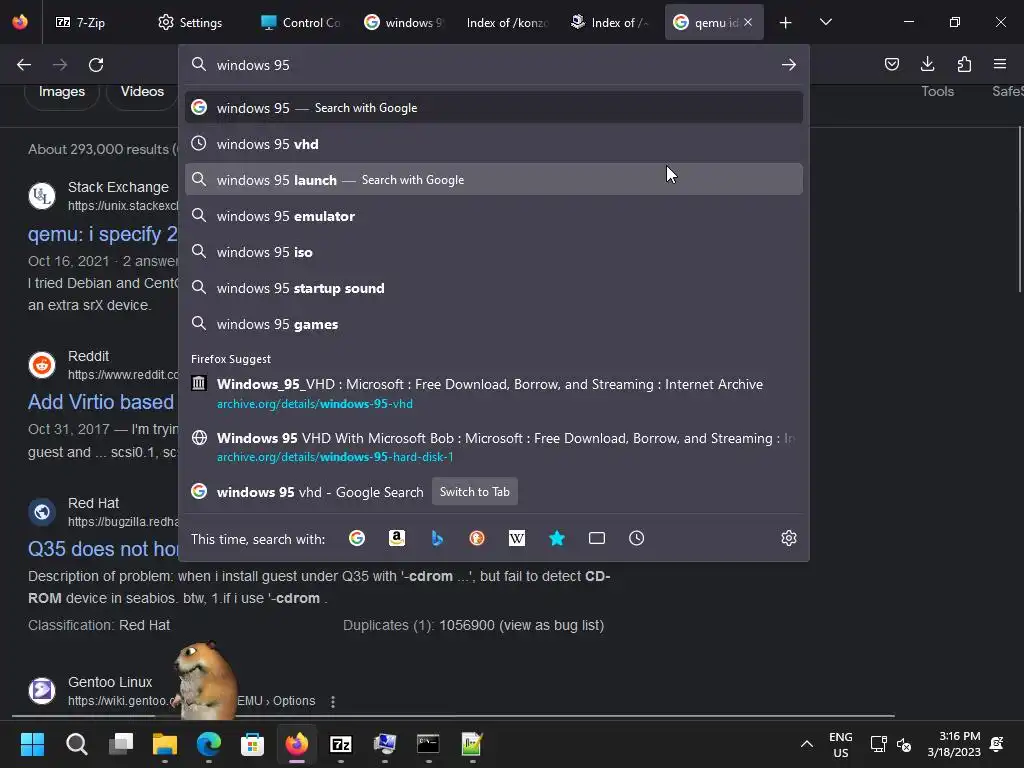Viewport: 1024px width, 768px height.
Task: Open 7-Zip from taskbar
Action: 340,744
